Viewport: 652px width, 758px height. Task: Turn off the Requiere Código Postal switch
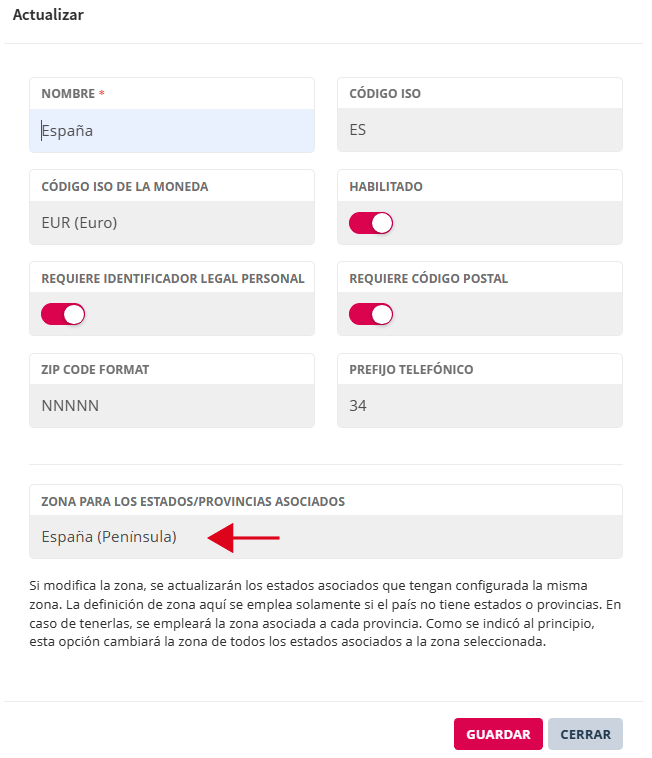click(x=371, y=314)
